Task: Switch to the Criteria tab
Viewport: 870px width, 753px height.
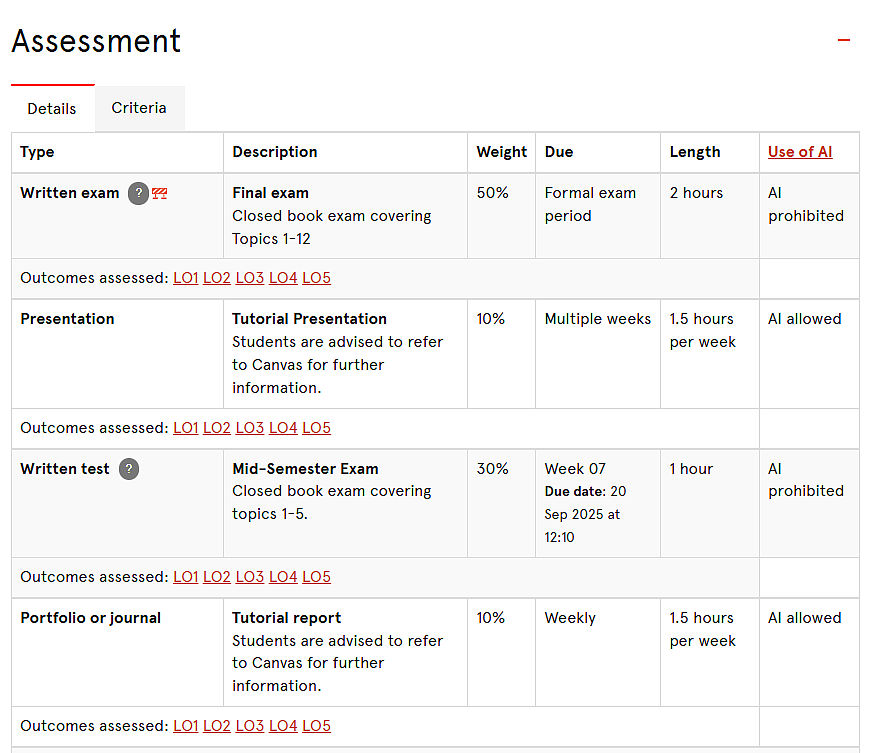Action: coord(139,108)
